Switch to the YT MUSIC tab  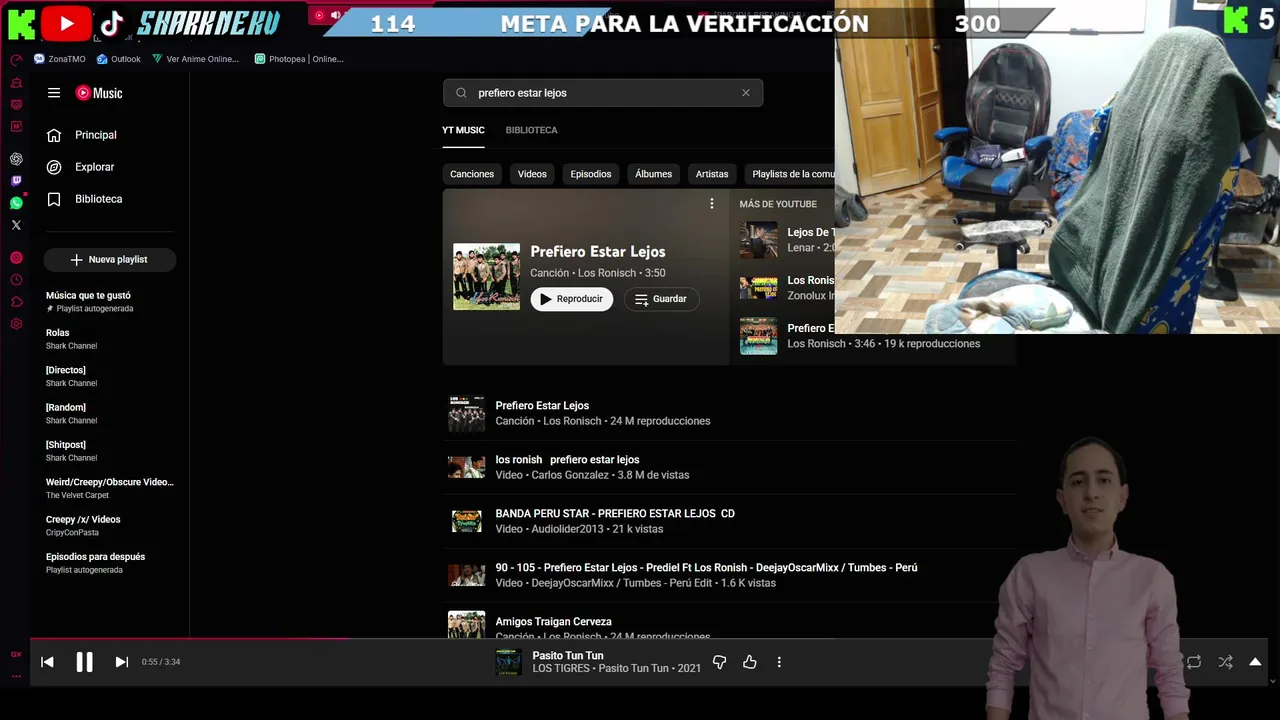[x=463, y=130]
